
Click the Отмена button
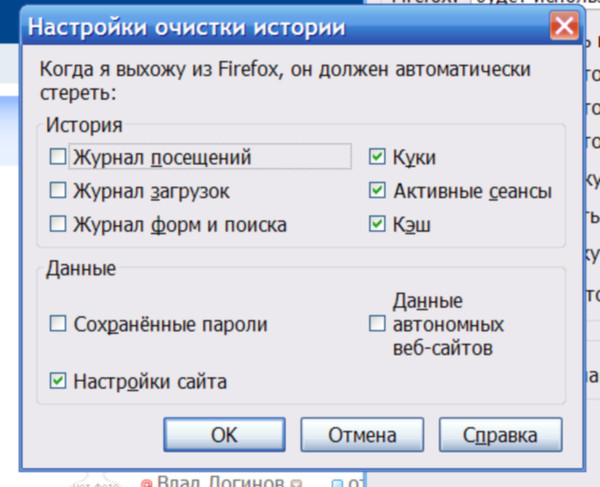[x=362, y=435]
